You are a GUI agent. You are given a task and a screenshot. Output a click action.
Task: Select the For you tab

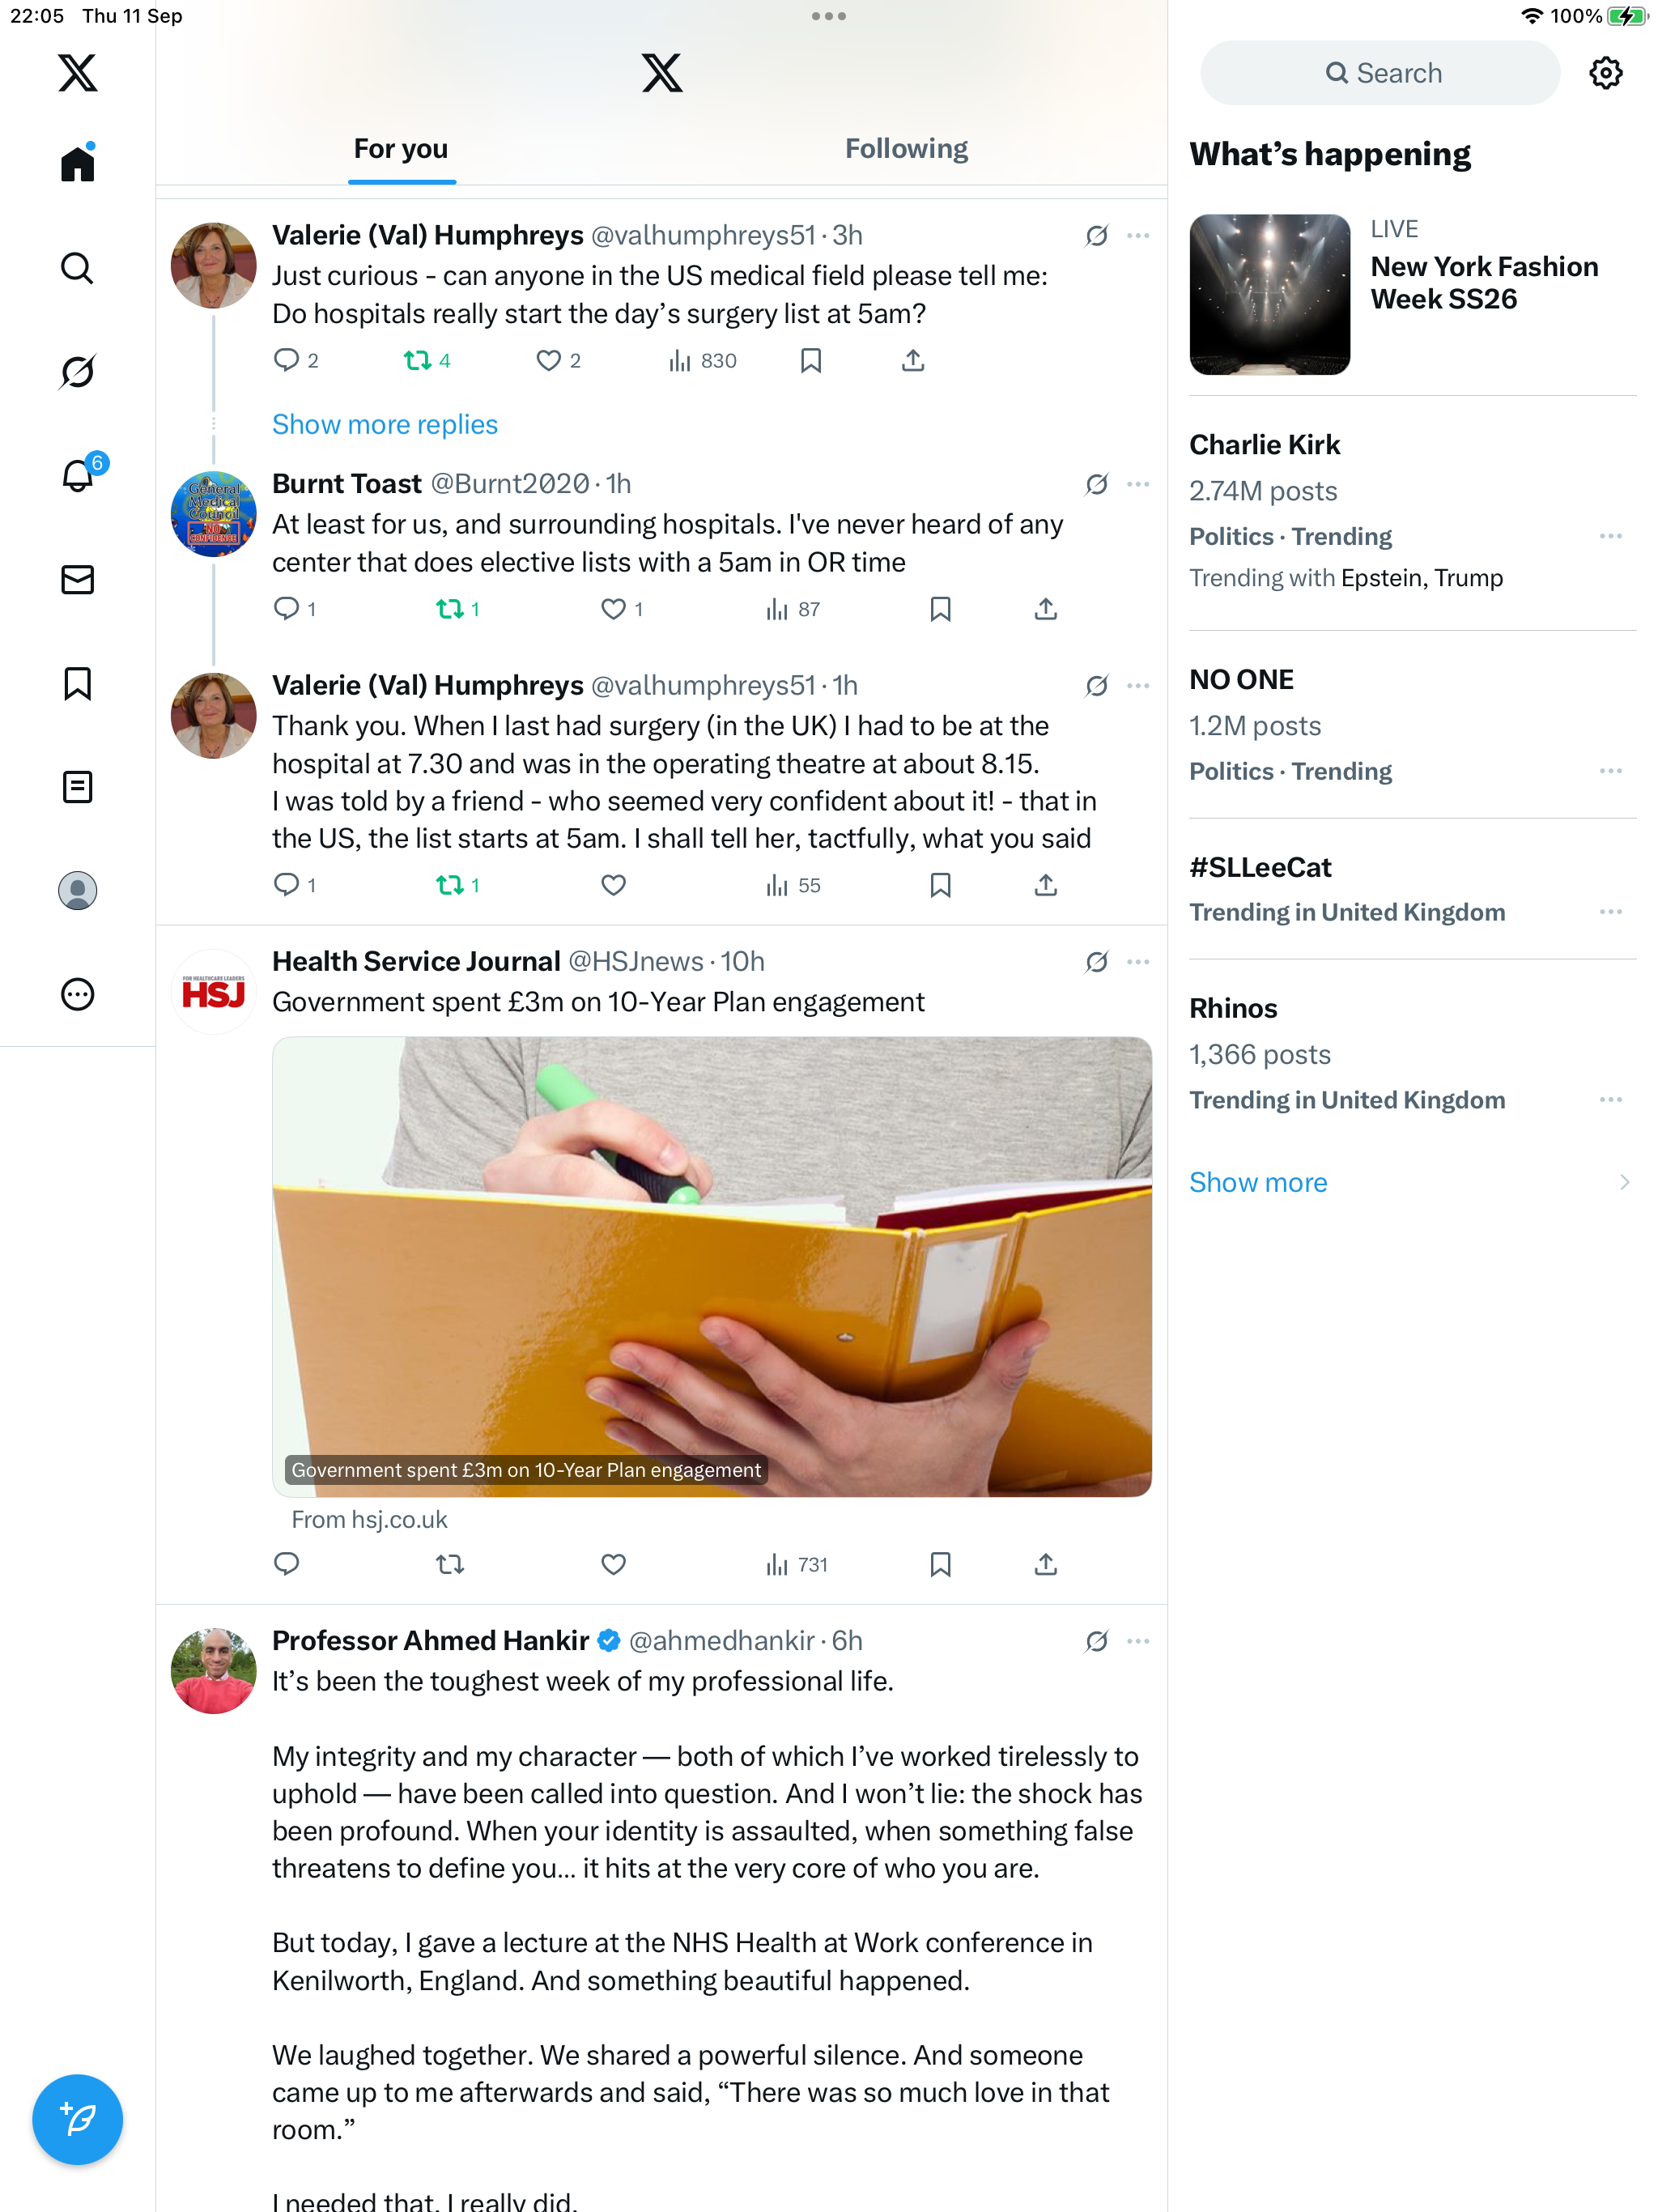401,149
